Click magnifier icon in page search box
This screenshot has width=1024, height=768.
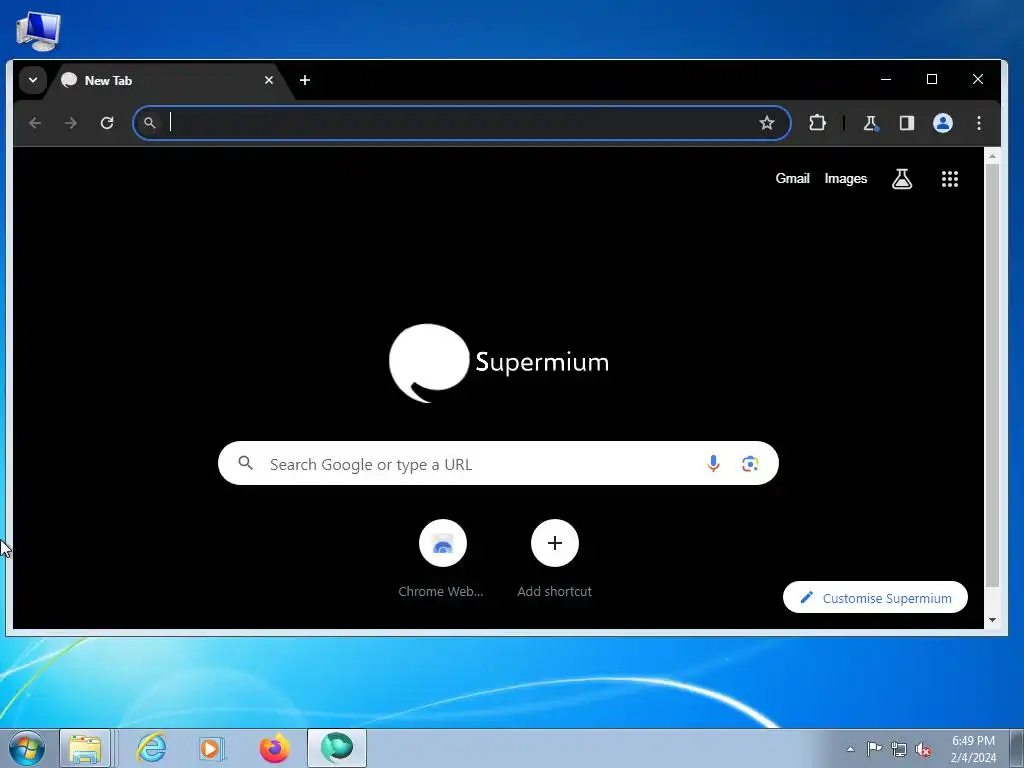[x=246, y=463]
